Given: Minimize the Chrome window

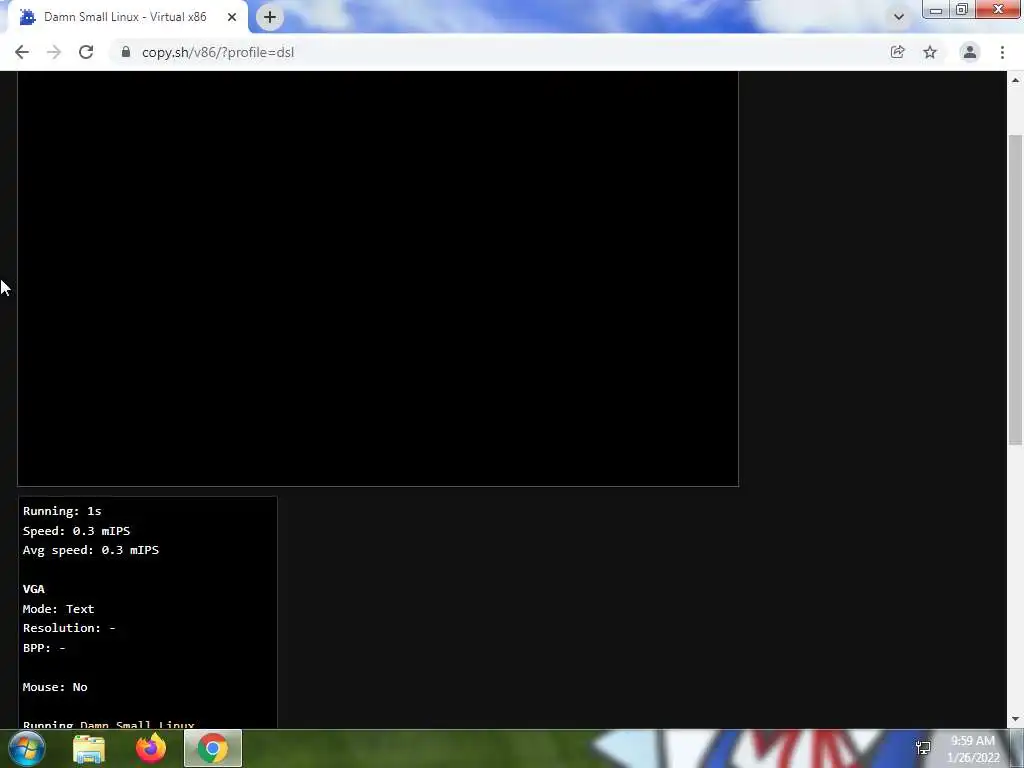Looking at the screenshot, I should click(936, 9).
